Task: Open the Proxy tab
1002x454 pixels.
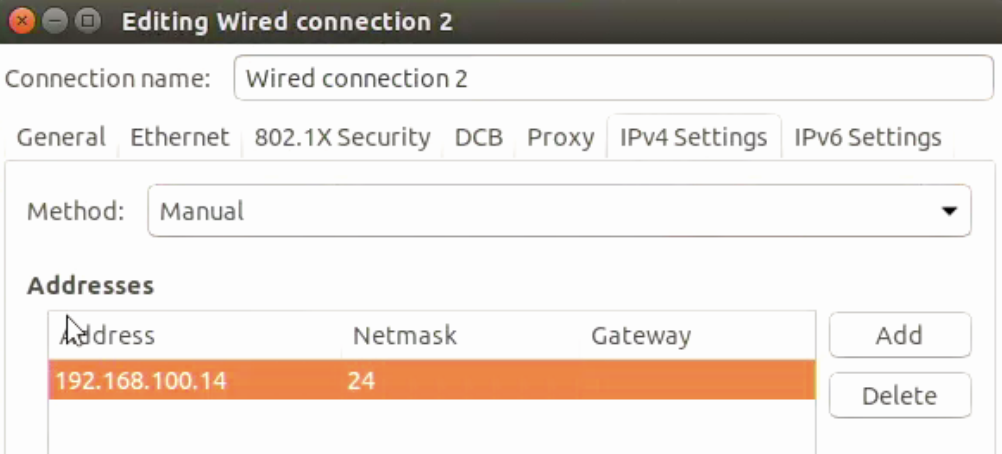Action: point(560,137)
